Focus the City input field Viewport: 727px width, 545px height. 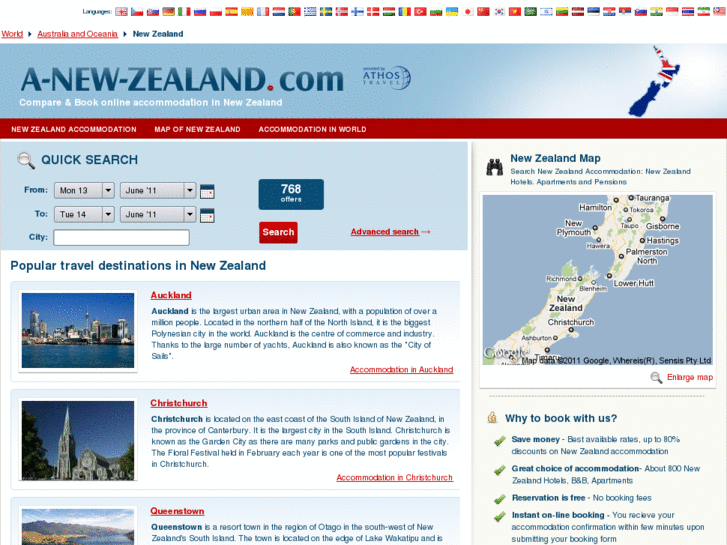pos(121,237)
